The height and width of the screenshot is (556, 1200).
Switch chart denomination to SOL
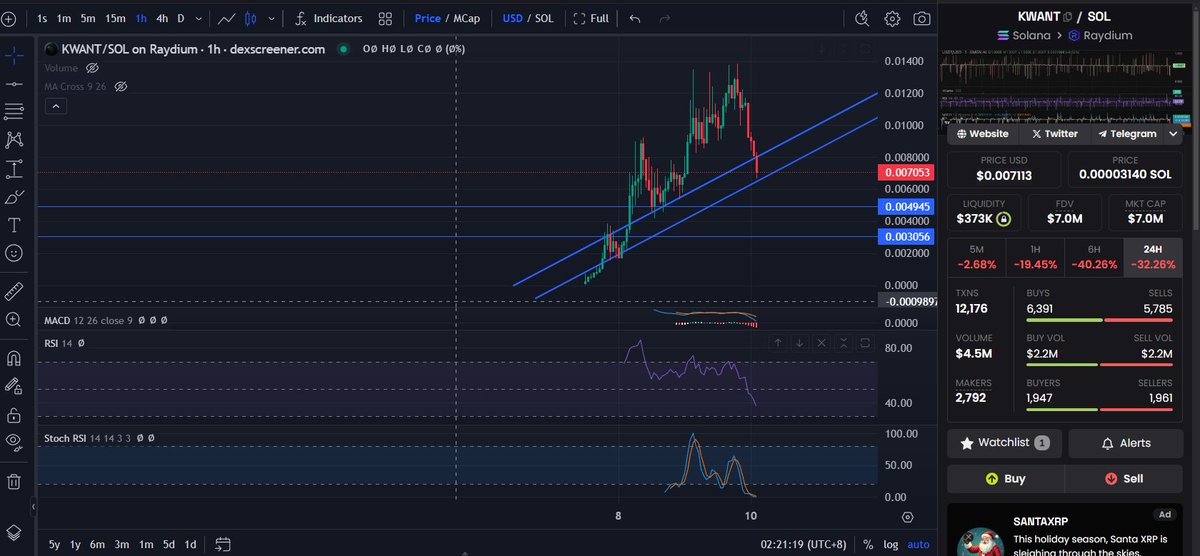[x=546, y=18]
